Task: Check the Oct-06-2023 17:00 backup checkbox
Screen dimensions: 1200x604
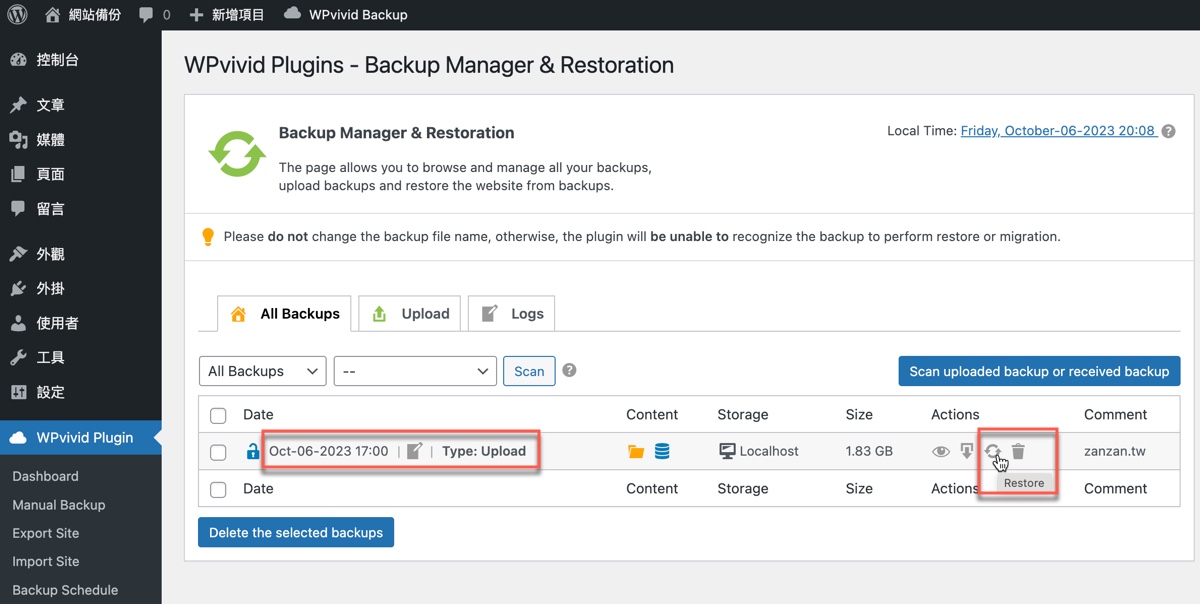Action: click(x=218, y=452)
